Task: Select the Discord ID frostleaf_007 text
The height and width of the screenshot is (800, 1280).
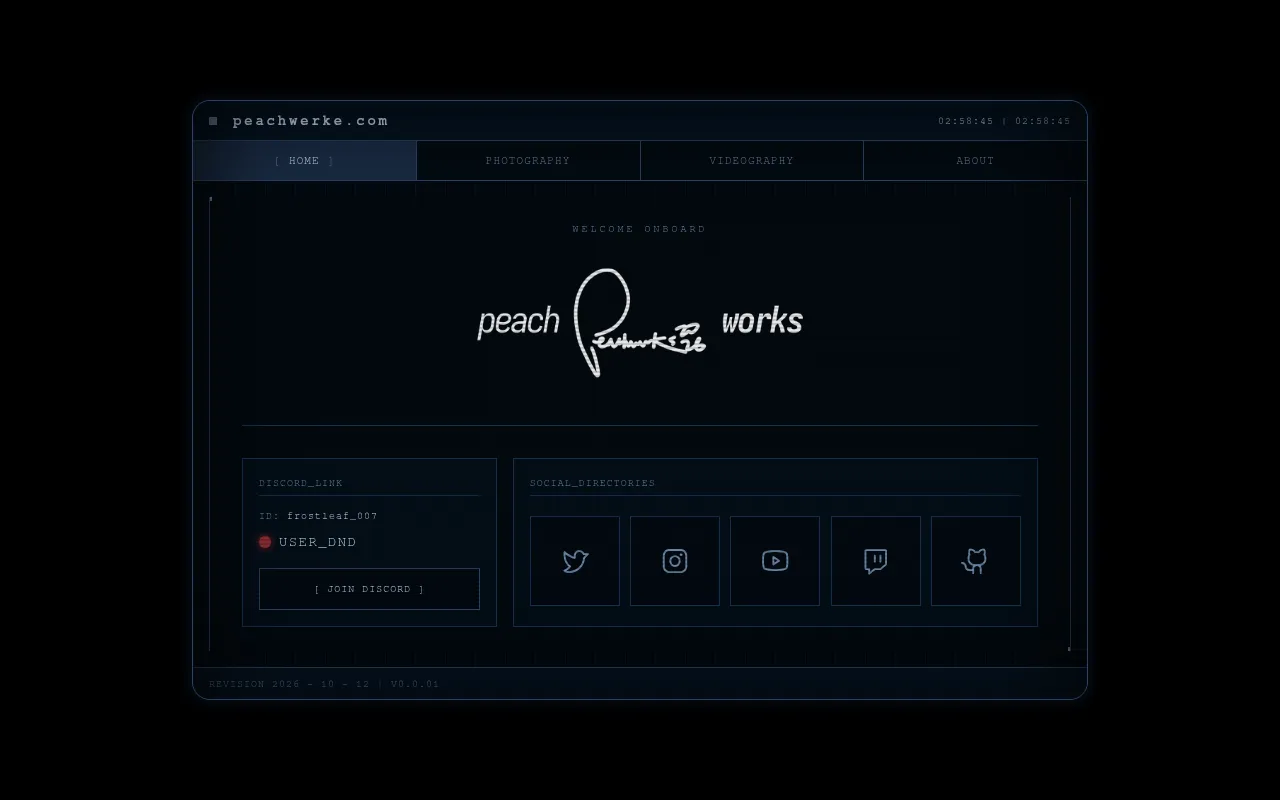Action: 332,516
